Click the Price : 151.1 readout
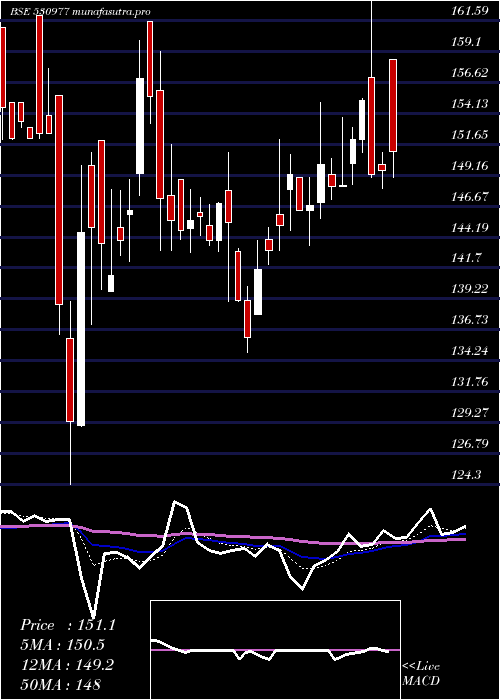Image resolution: width=500 pixels, height=700 pixels. 68,625
